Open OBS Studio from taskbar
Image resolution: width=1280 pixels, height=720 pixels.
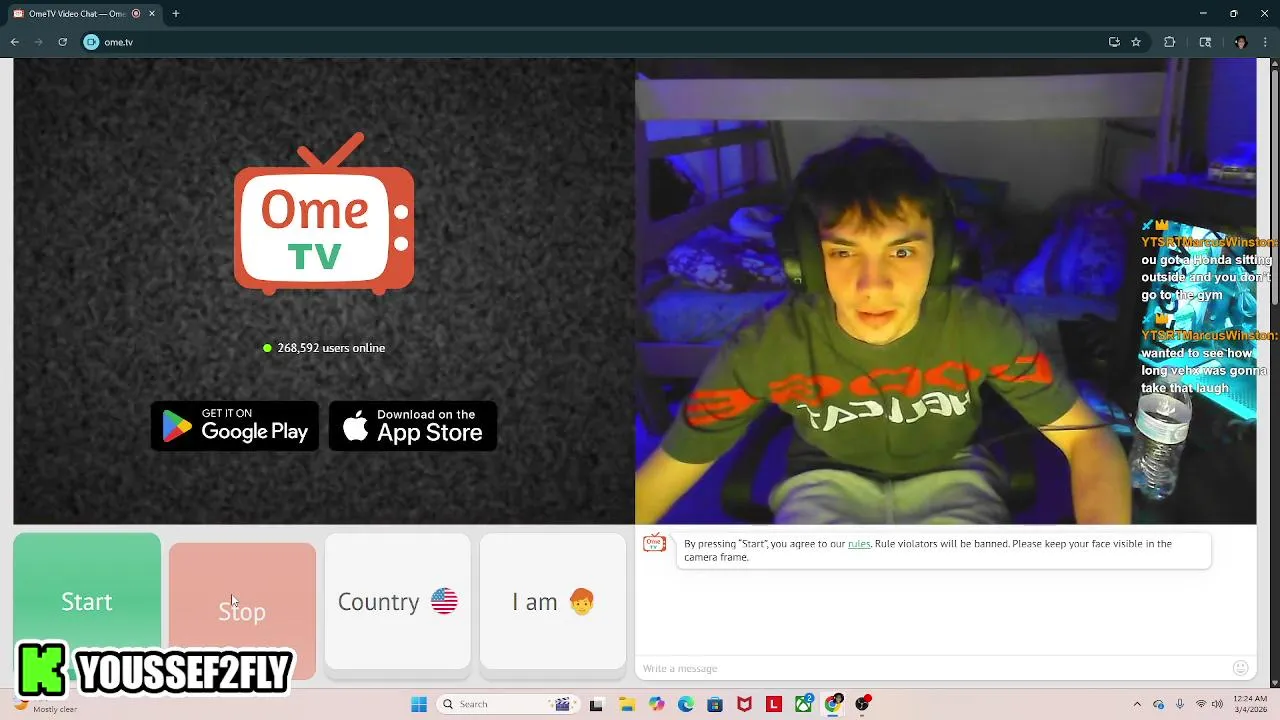click(863, 704)
